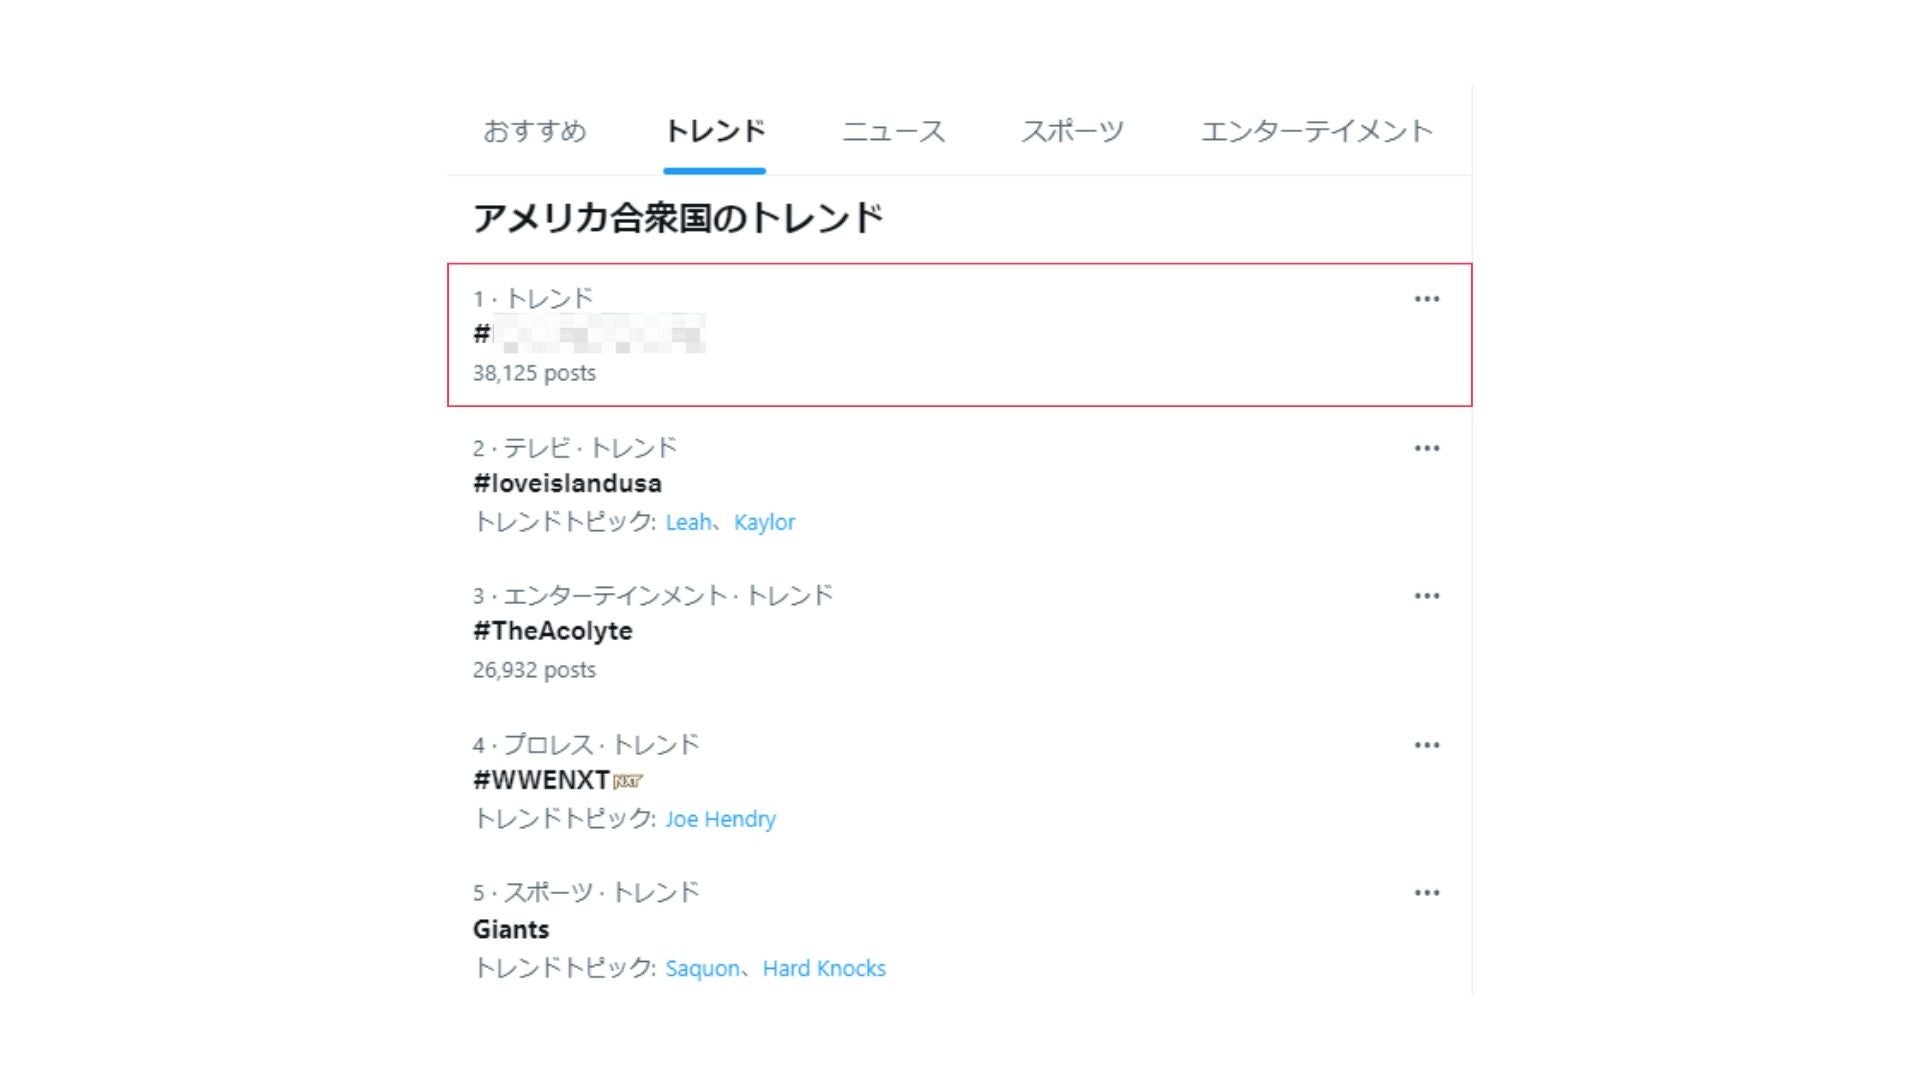Click the Joe Hendry topic link
Screen dimensions: 1920x1080
(720, 819)
